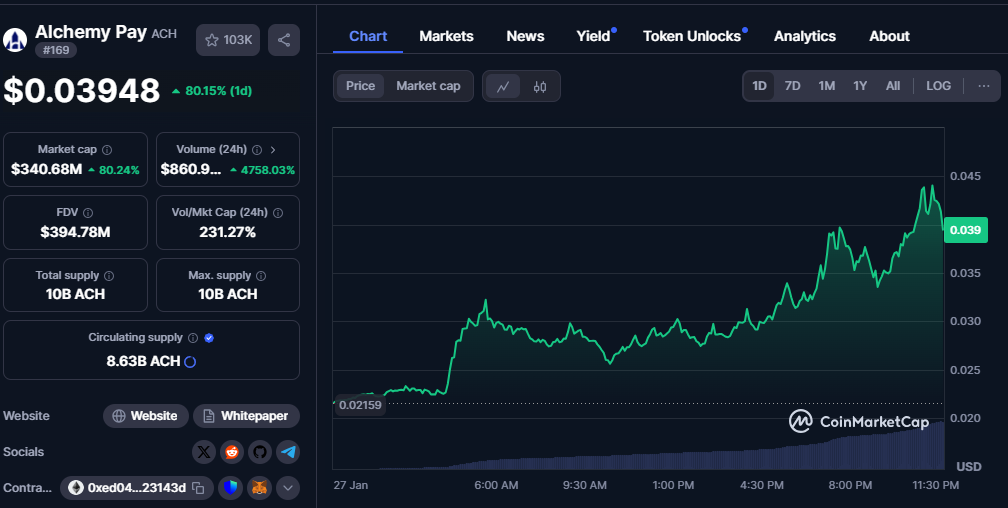The width and height of the screenshot is (1008, 508).
Task: Switch to the About tab
Action: click(889, 37)
